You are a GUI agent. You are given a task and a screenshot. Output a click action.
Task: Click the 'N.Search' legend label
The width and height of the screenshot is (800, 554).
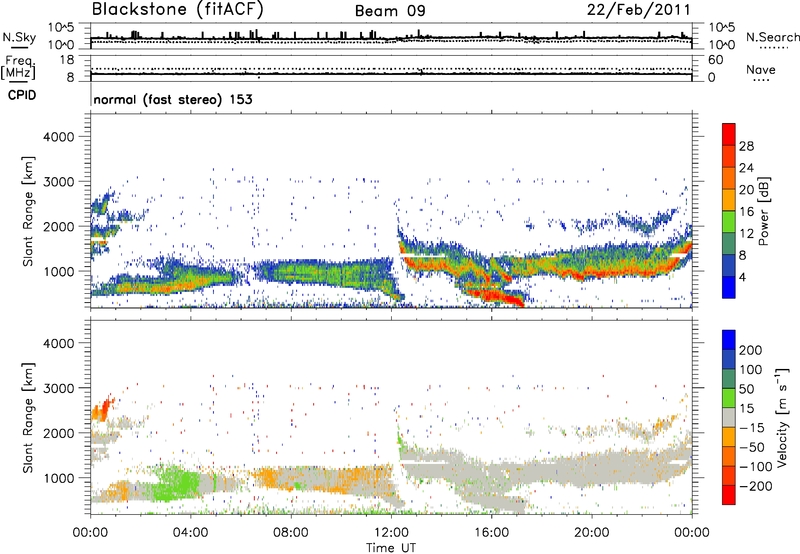[772, 37]
